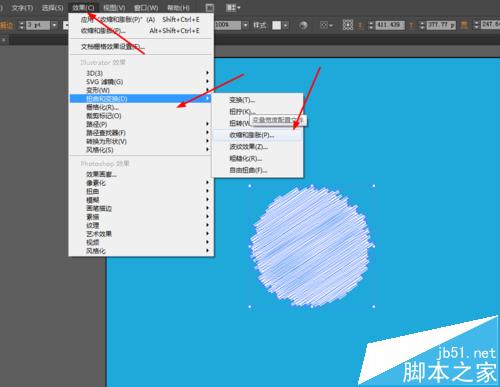
Task: Click the 样式 graphic style swatch
Action: [x=277, y=25]
